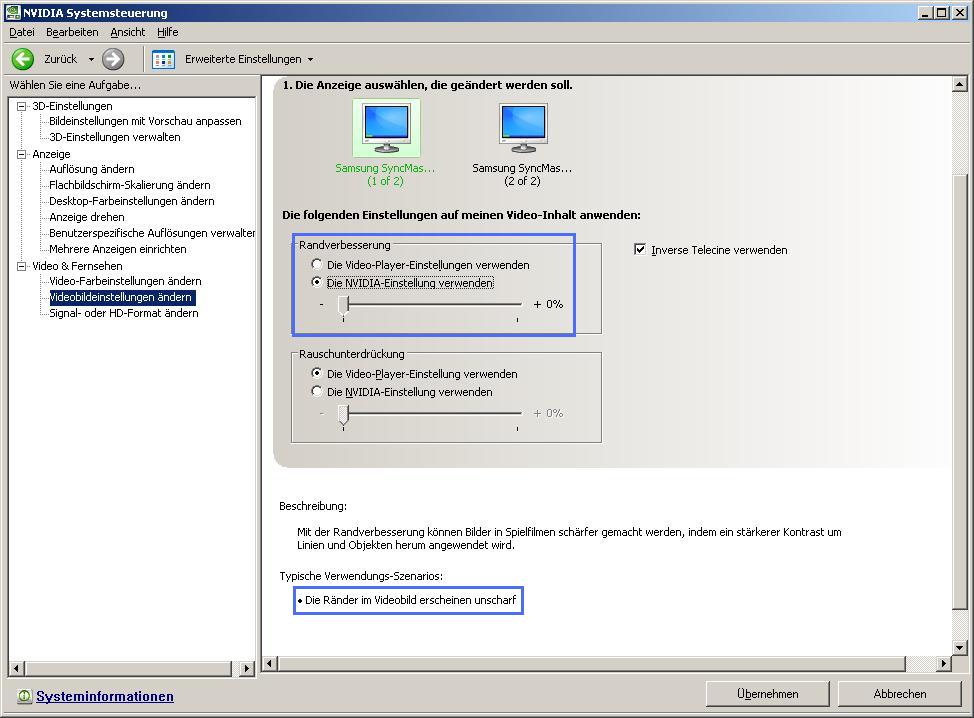Click the Abbrechen button

click(899, 694)
